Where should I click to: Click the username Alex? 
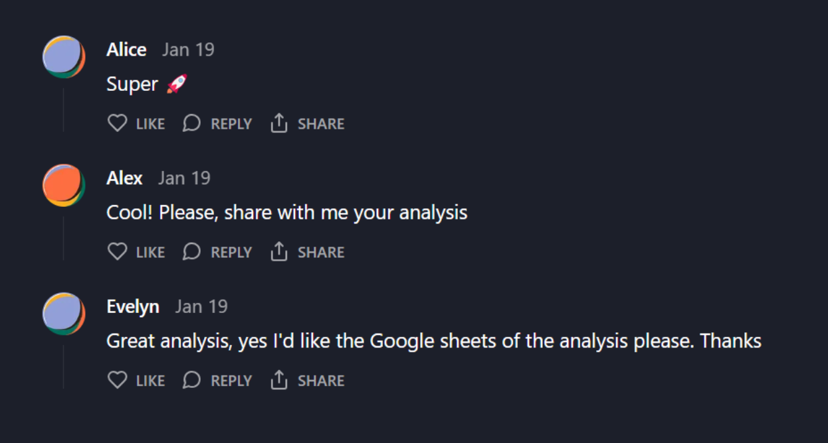coord(124,178)
